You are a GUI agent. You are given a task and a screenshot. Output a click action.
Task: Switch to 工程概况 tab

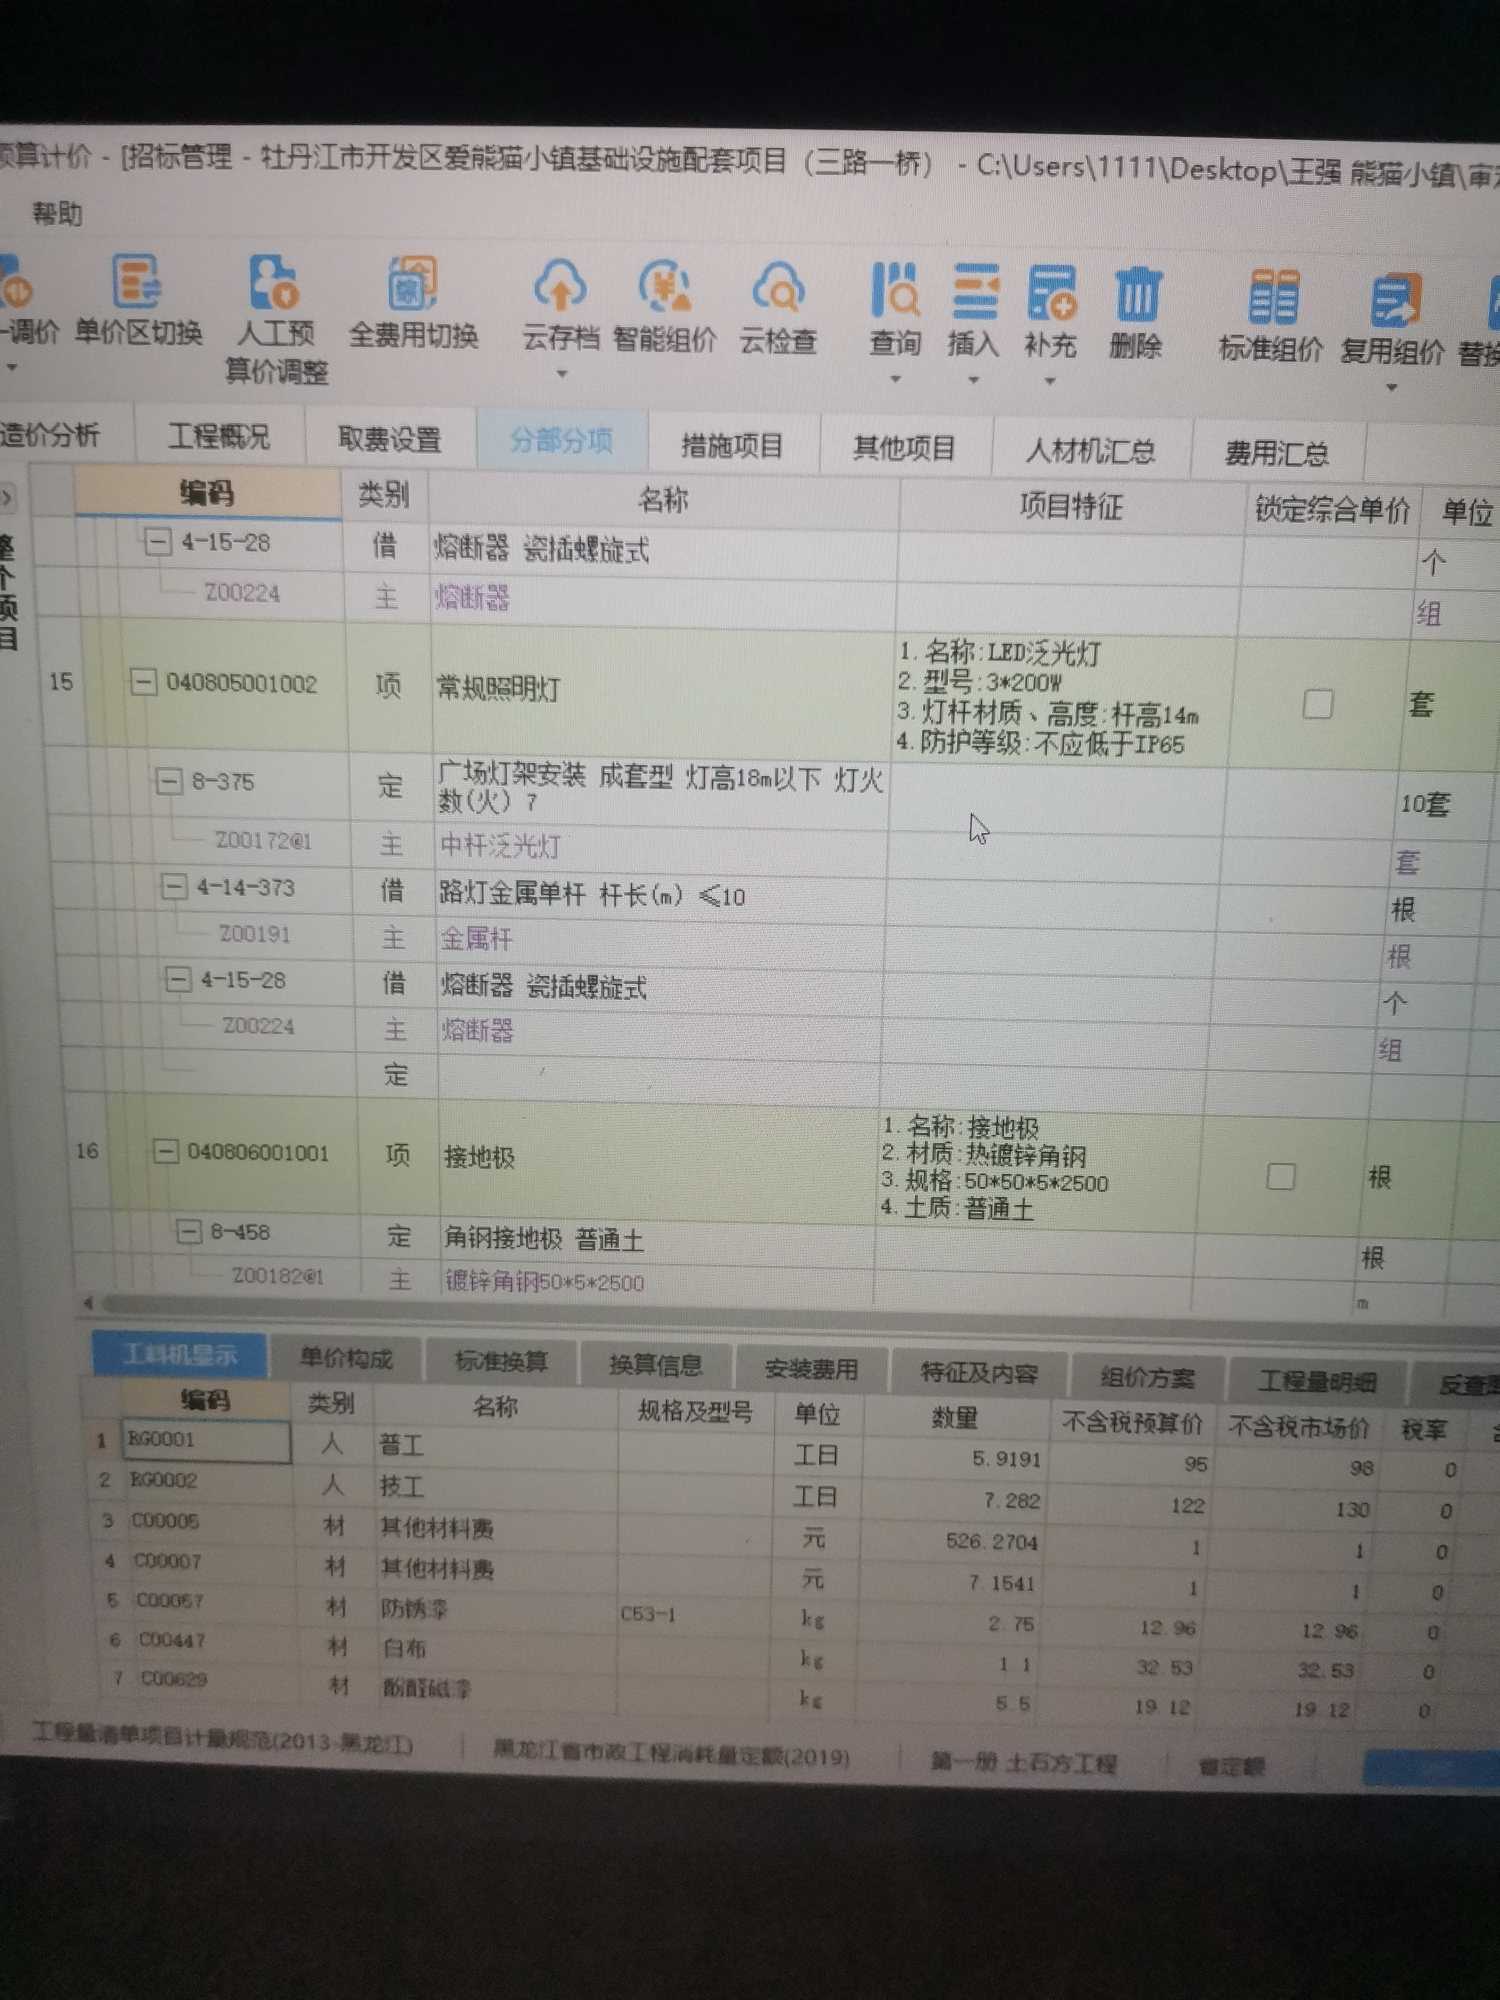point(219,437)
